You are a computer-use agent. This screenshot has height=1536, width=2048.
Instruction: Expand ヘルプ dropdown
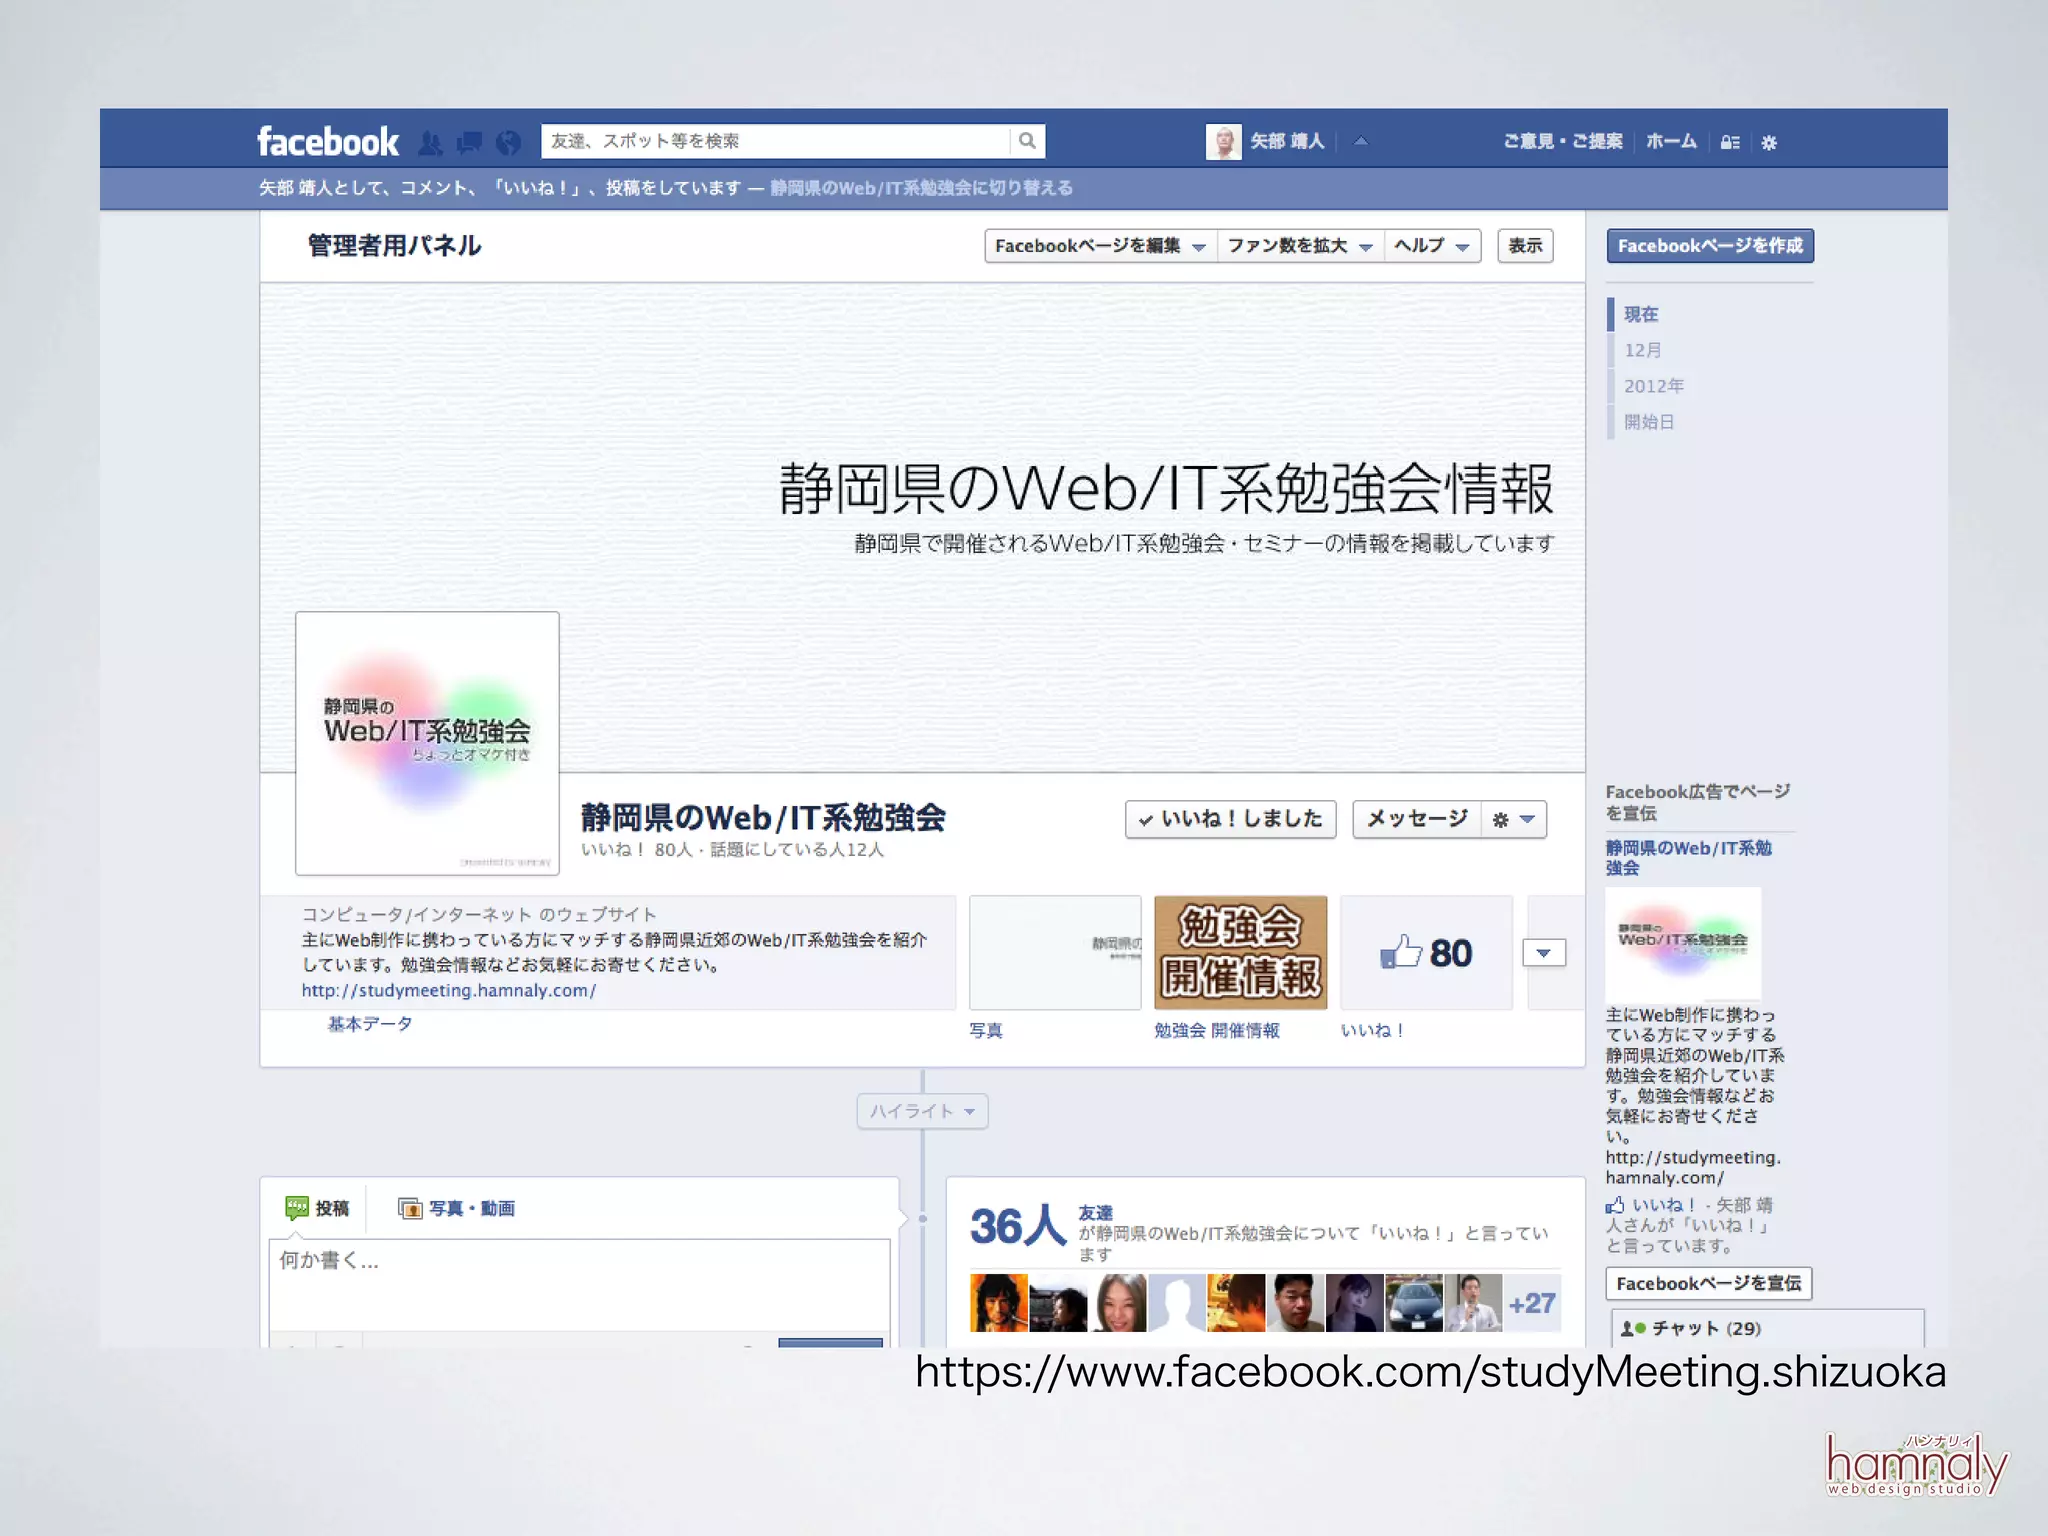pyautogui.click(x=1432, y=246)
